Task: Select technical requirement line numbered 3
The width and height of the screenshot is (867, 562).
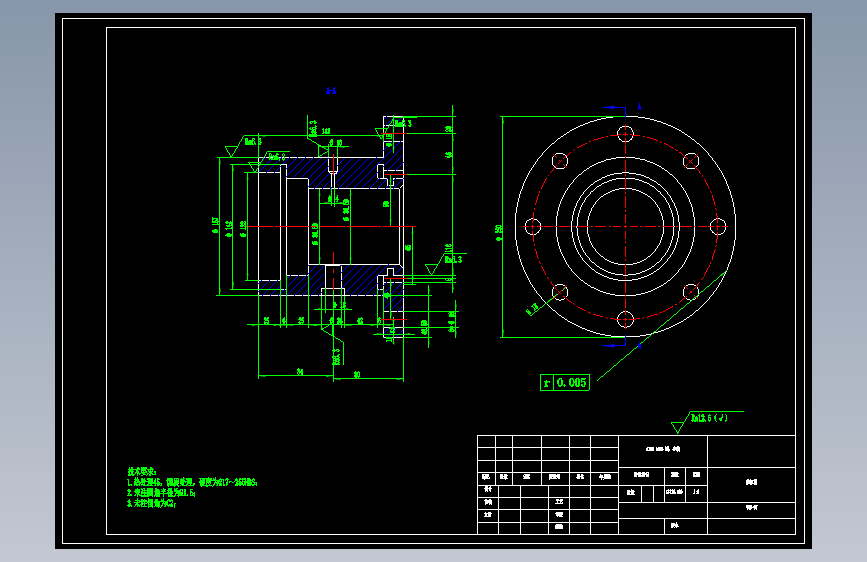Action: pyautogui.click(x=152, y=503)
